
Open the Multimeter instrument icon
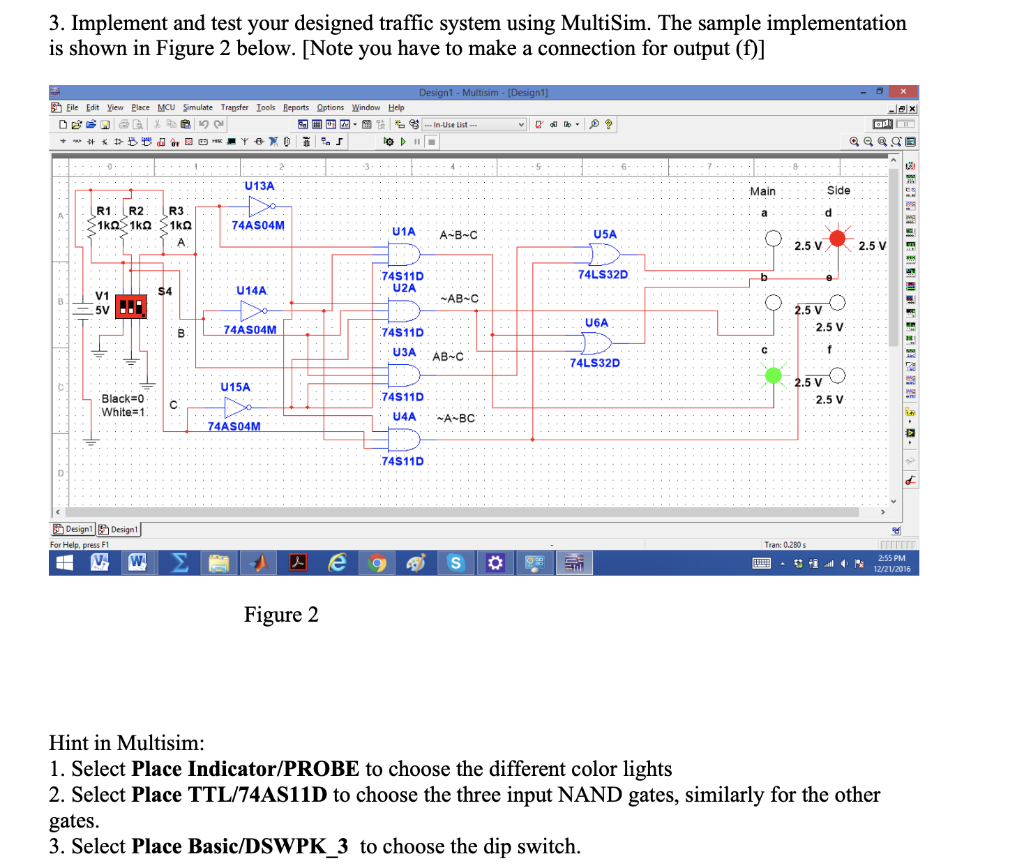click(910, 165)
